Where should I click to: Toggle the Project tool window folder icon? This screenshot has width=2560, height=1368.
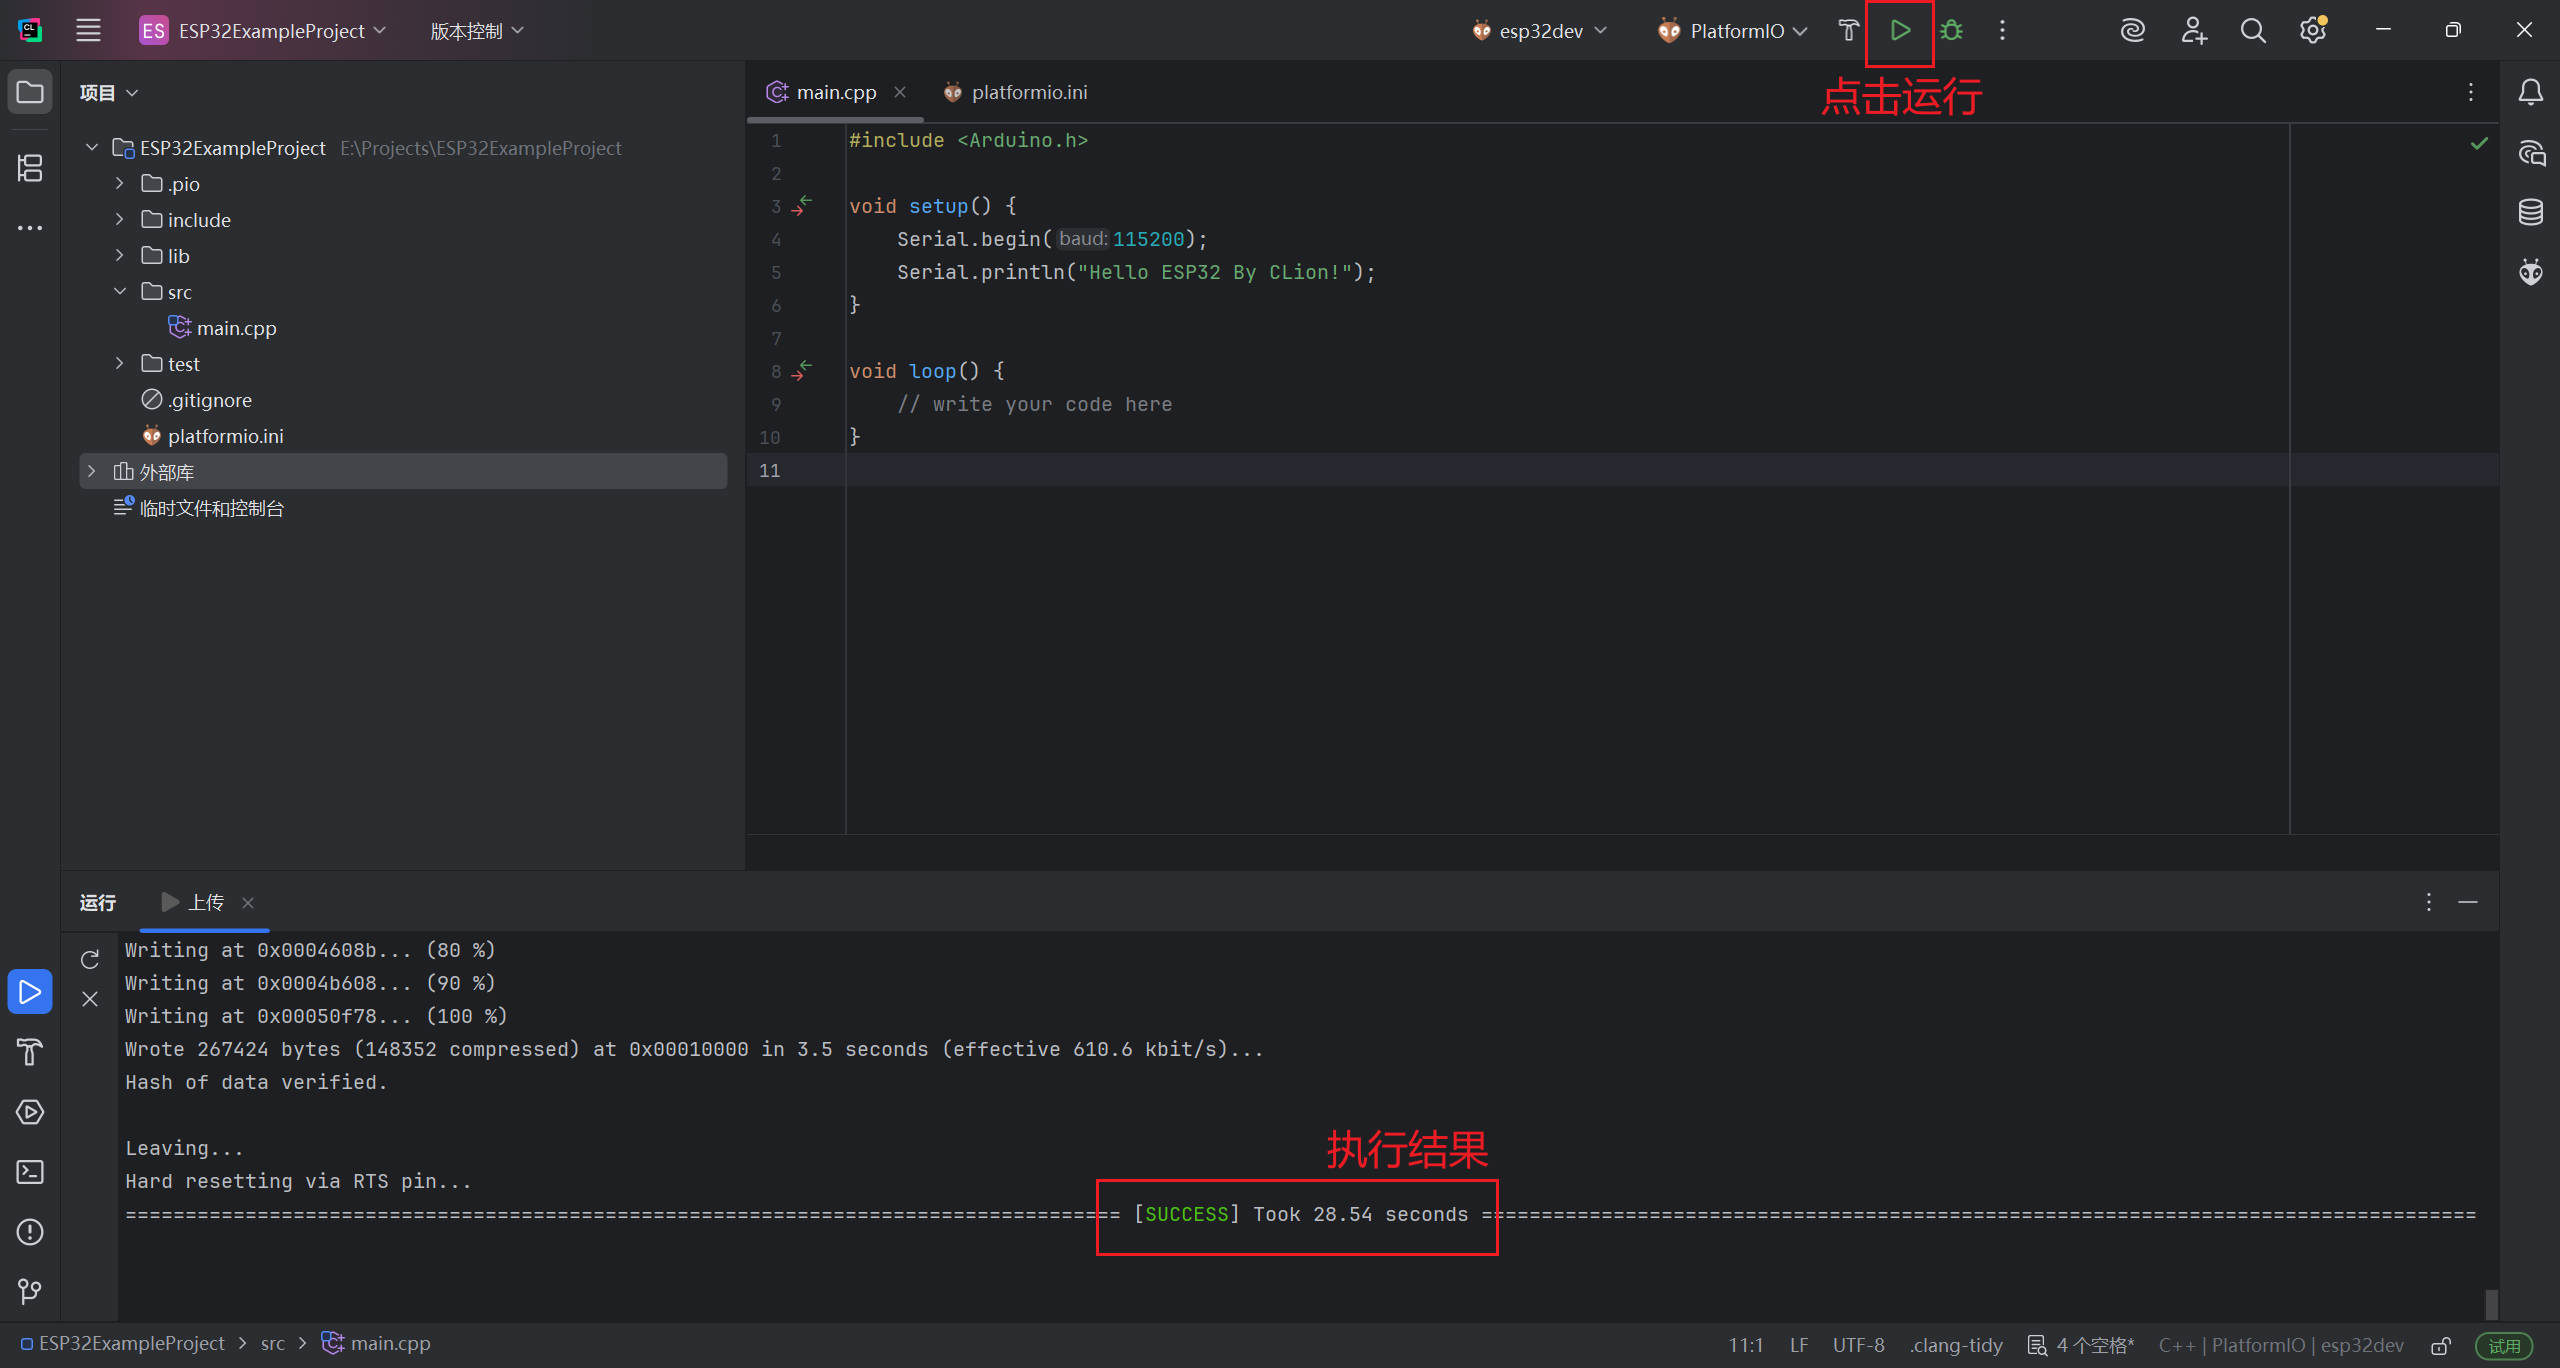click(30, 92)
